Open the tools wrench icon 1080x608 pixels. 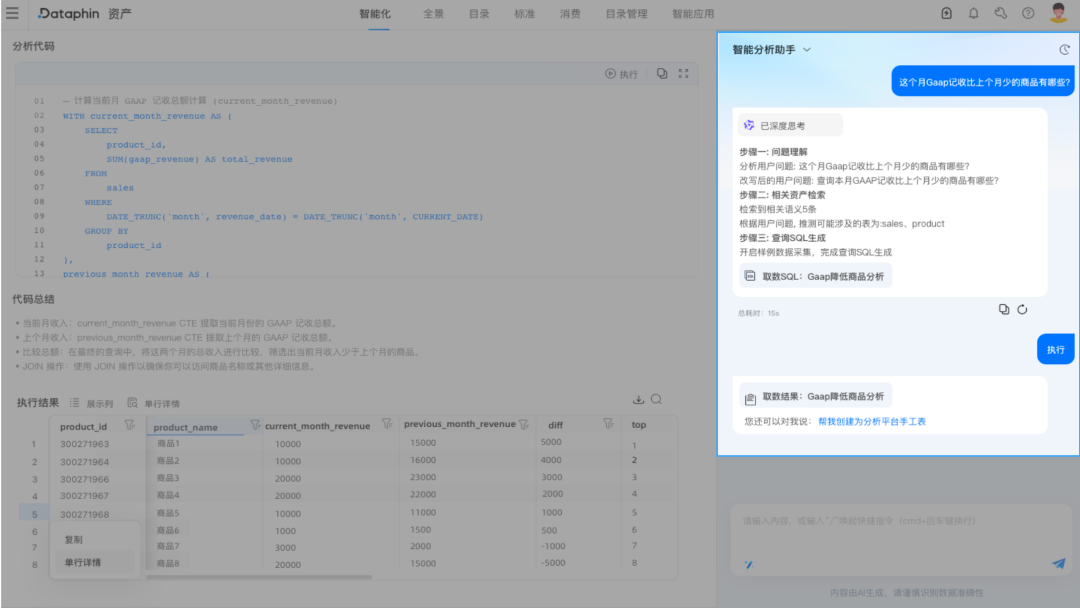click(x=998, y=14)
